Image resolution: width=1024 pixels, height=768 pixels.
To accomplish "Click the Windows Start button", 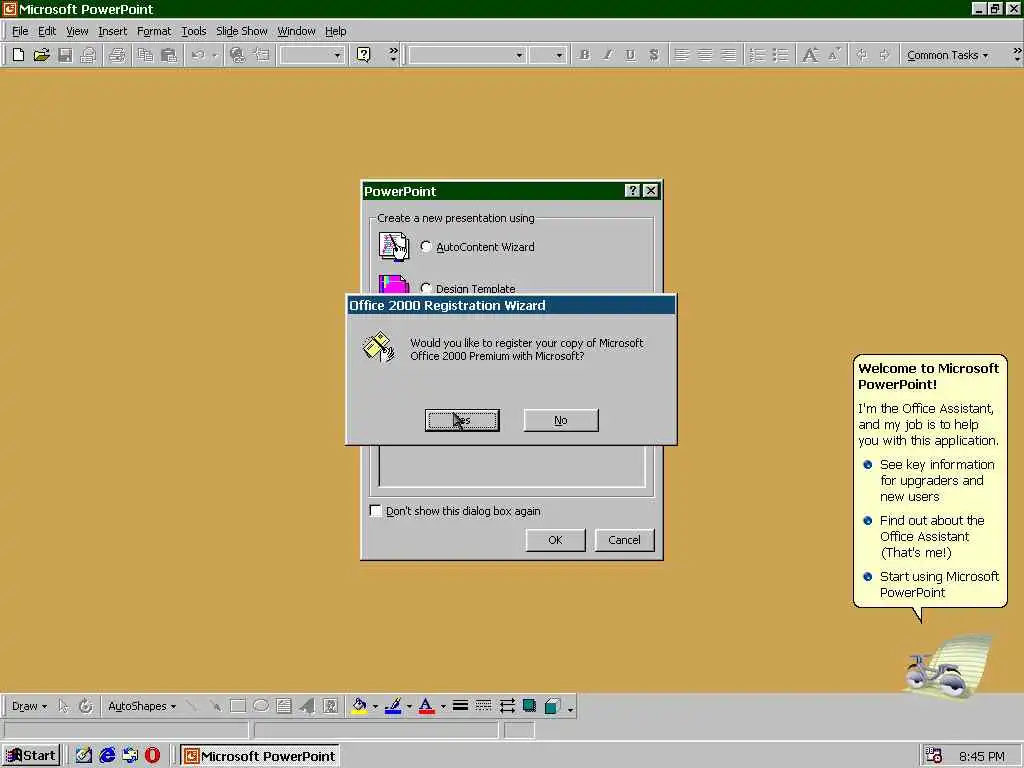I will click(31, 756).
